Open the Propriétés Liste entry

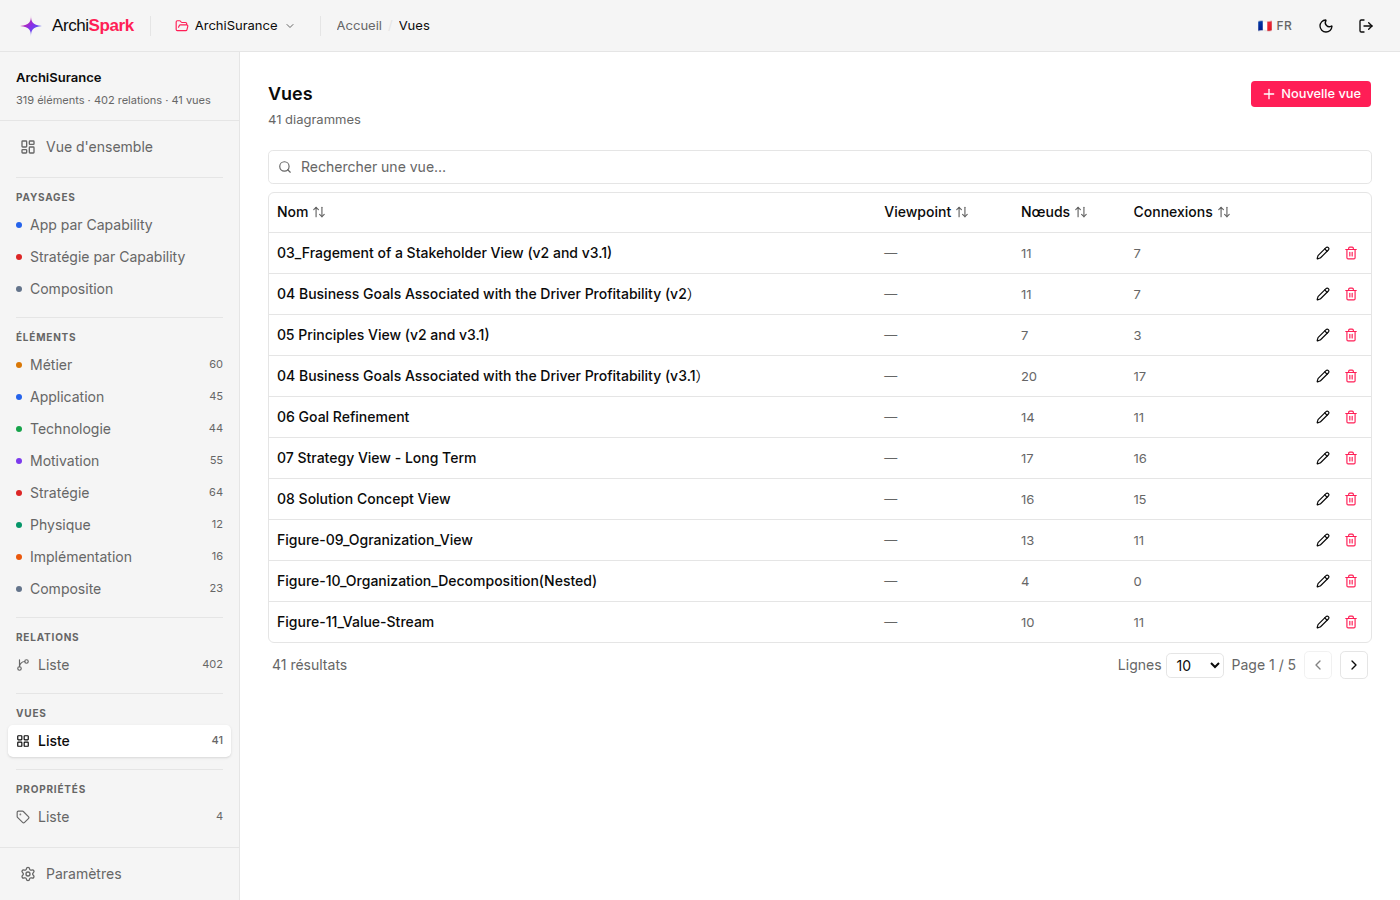(120, 817)
